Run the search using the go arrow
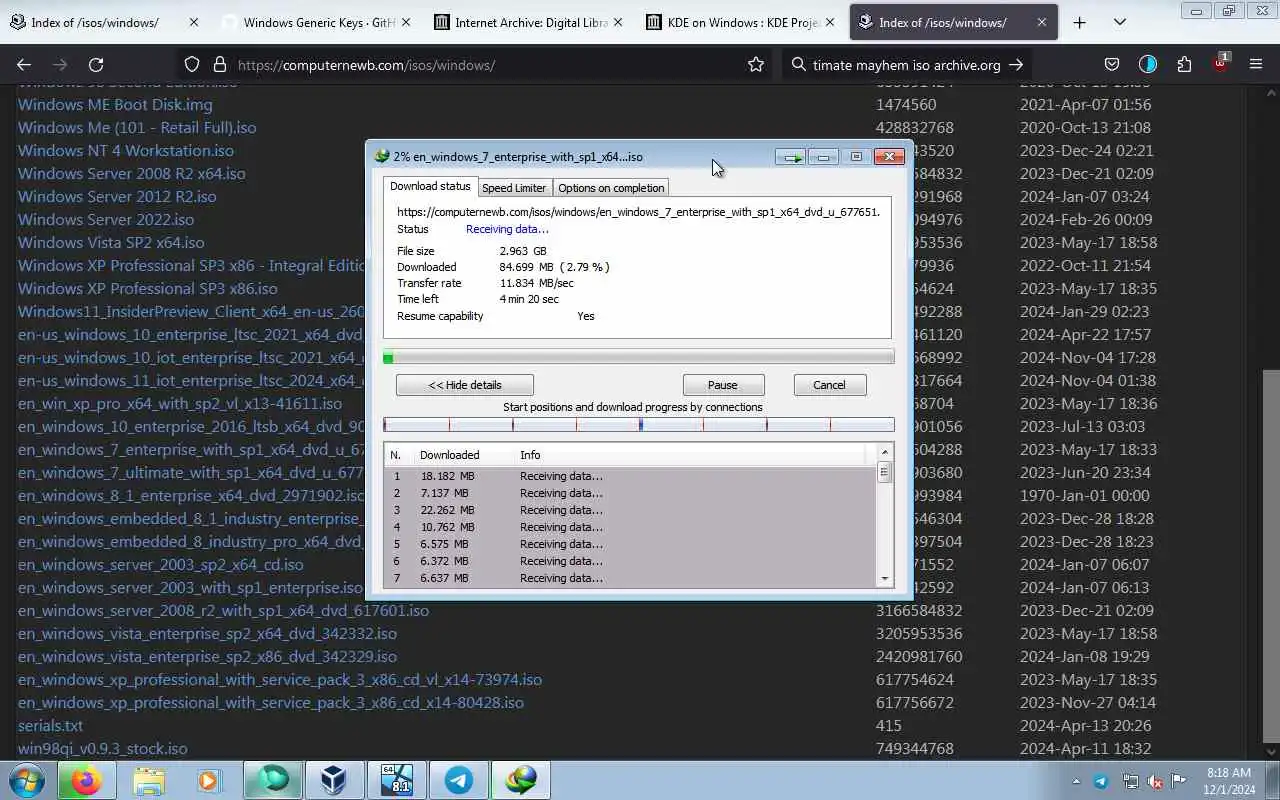 [1016, 65]
